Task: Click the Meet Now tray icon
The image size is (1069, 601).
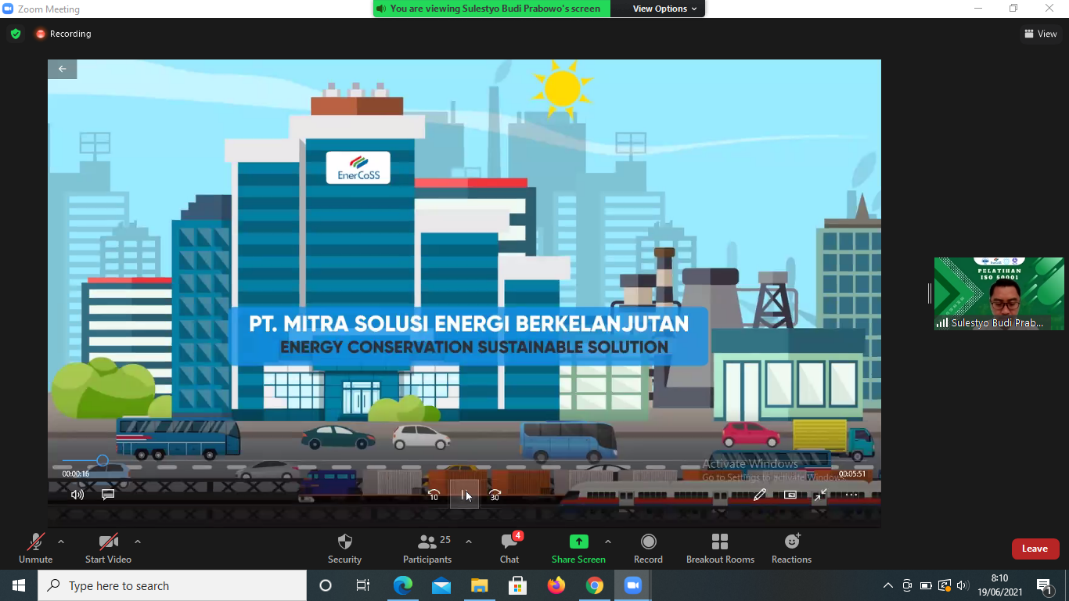Action: point(907,585)
